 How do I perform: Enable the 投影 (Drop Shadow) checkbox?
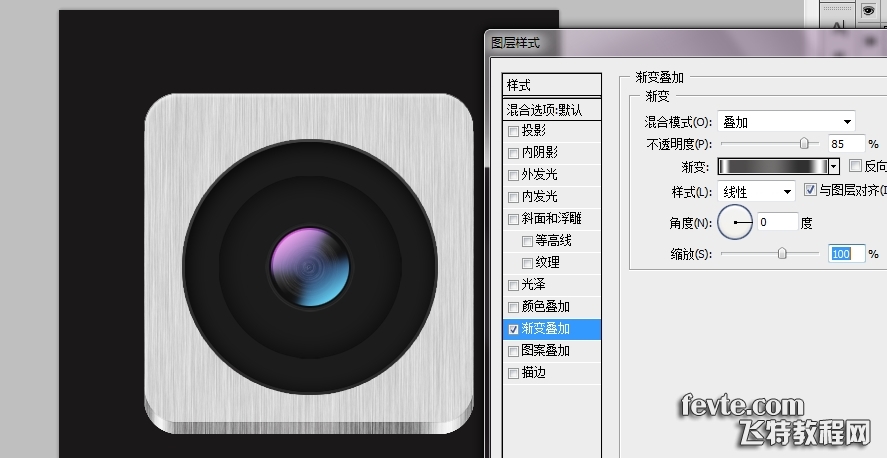pos(514,131)
